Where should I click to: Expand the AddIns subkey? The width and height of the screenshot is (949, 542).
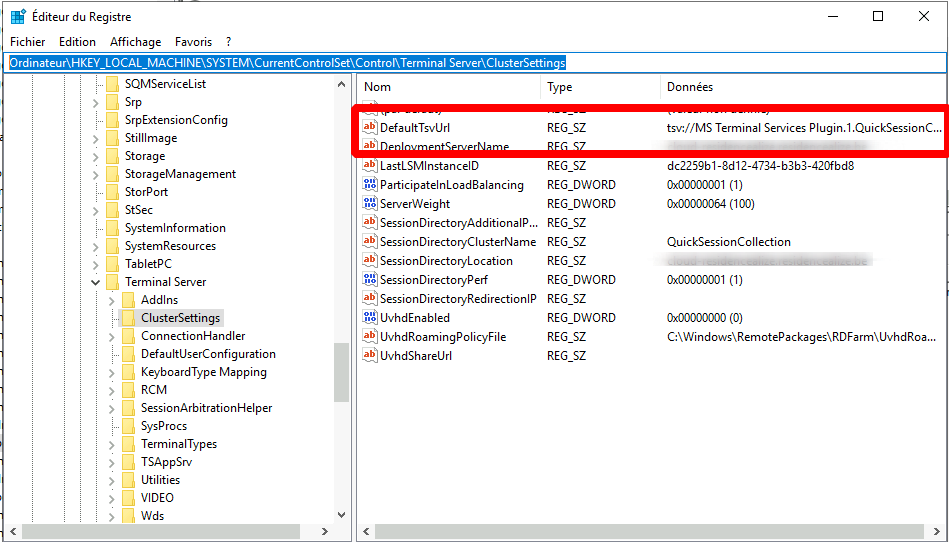112,300
